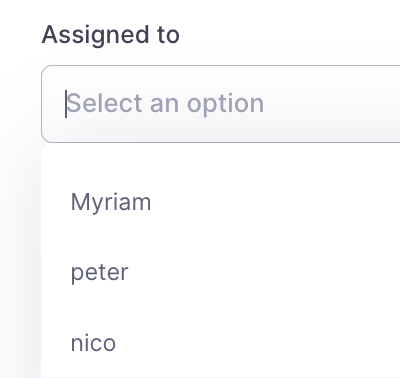Click the peter list entry
This screenshot has height=378, width=400.
point(221,272)
